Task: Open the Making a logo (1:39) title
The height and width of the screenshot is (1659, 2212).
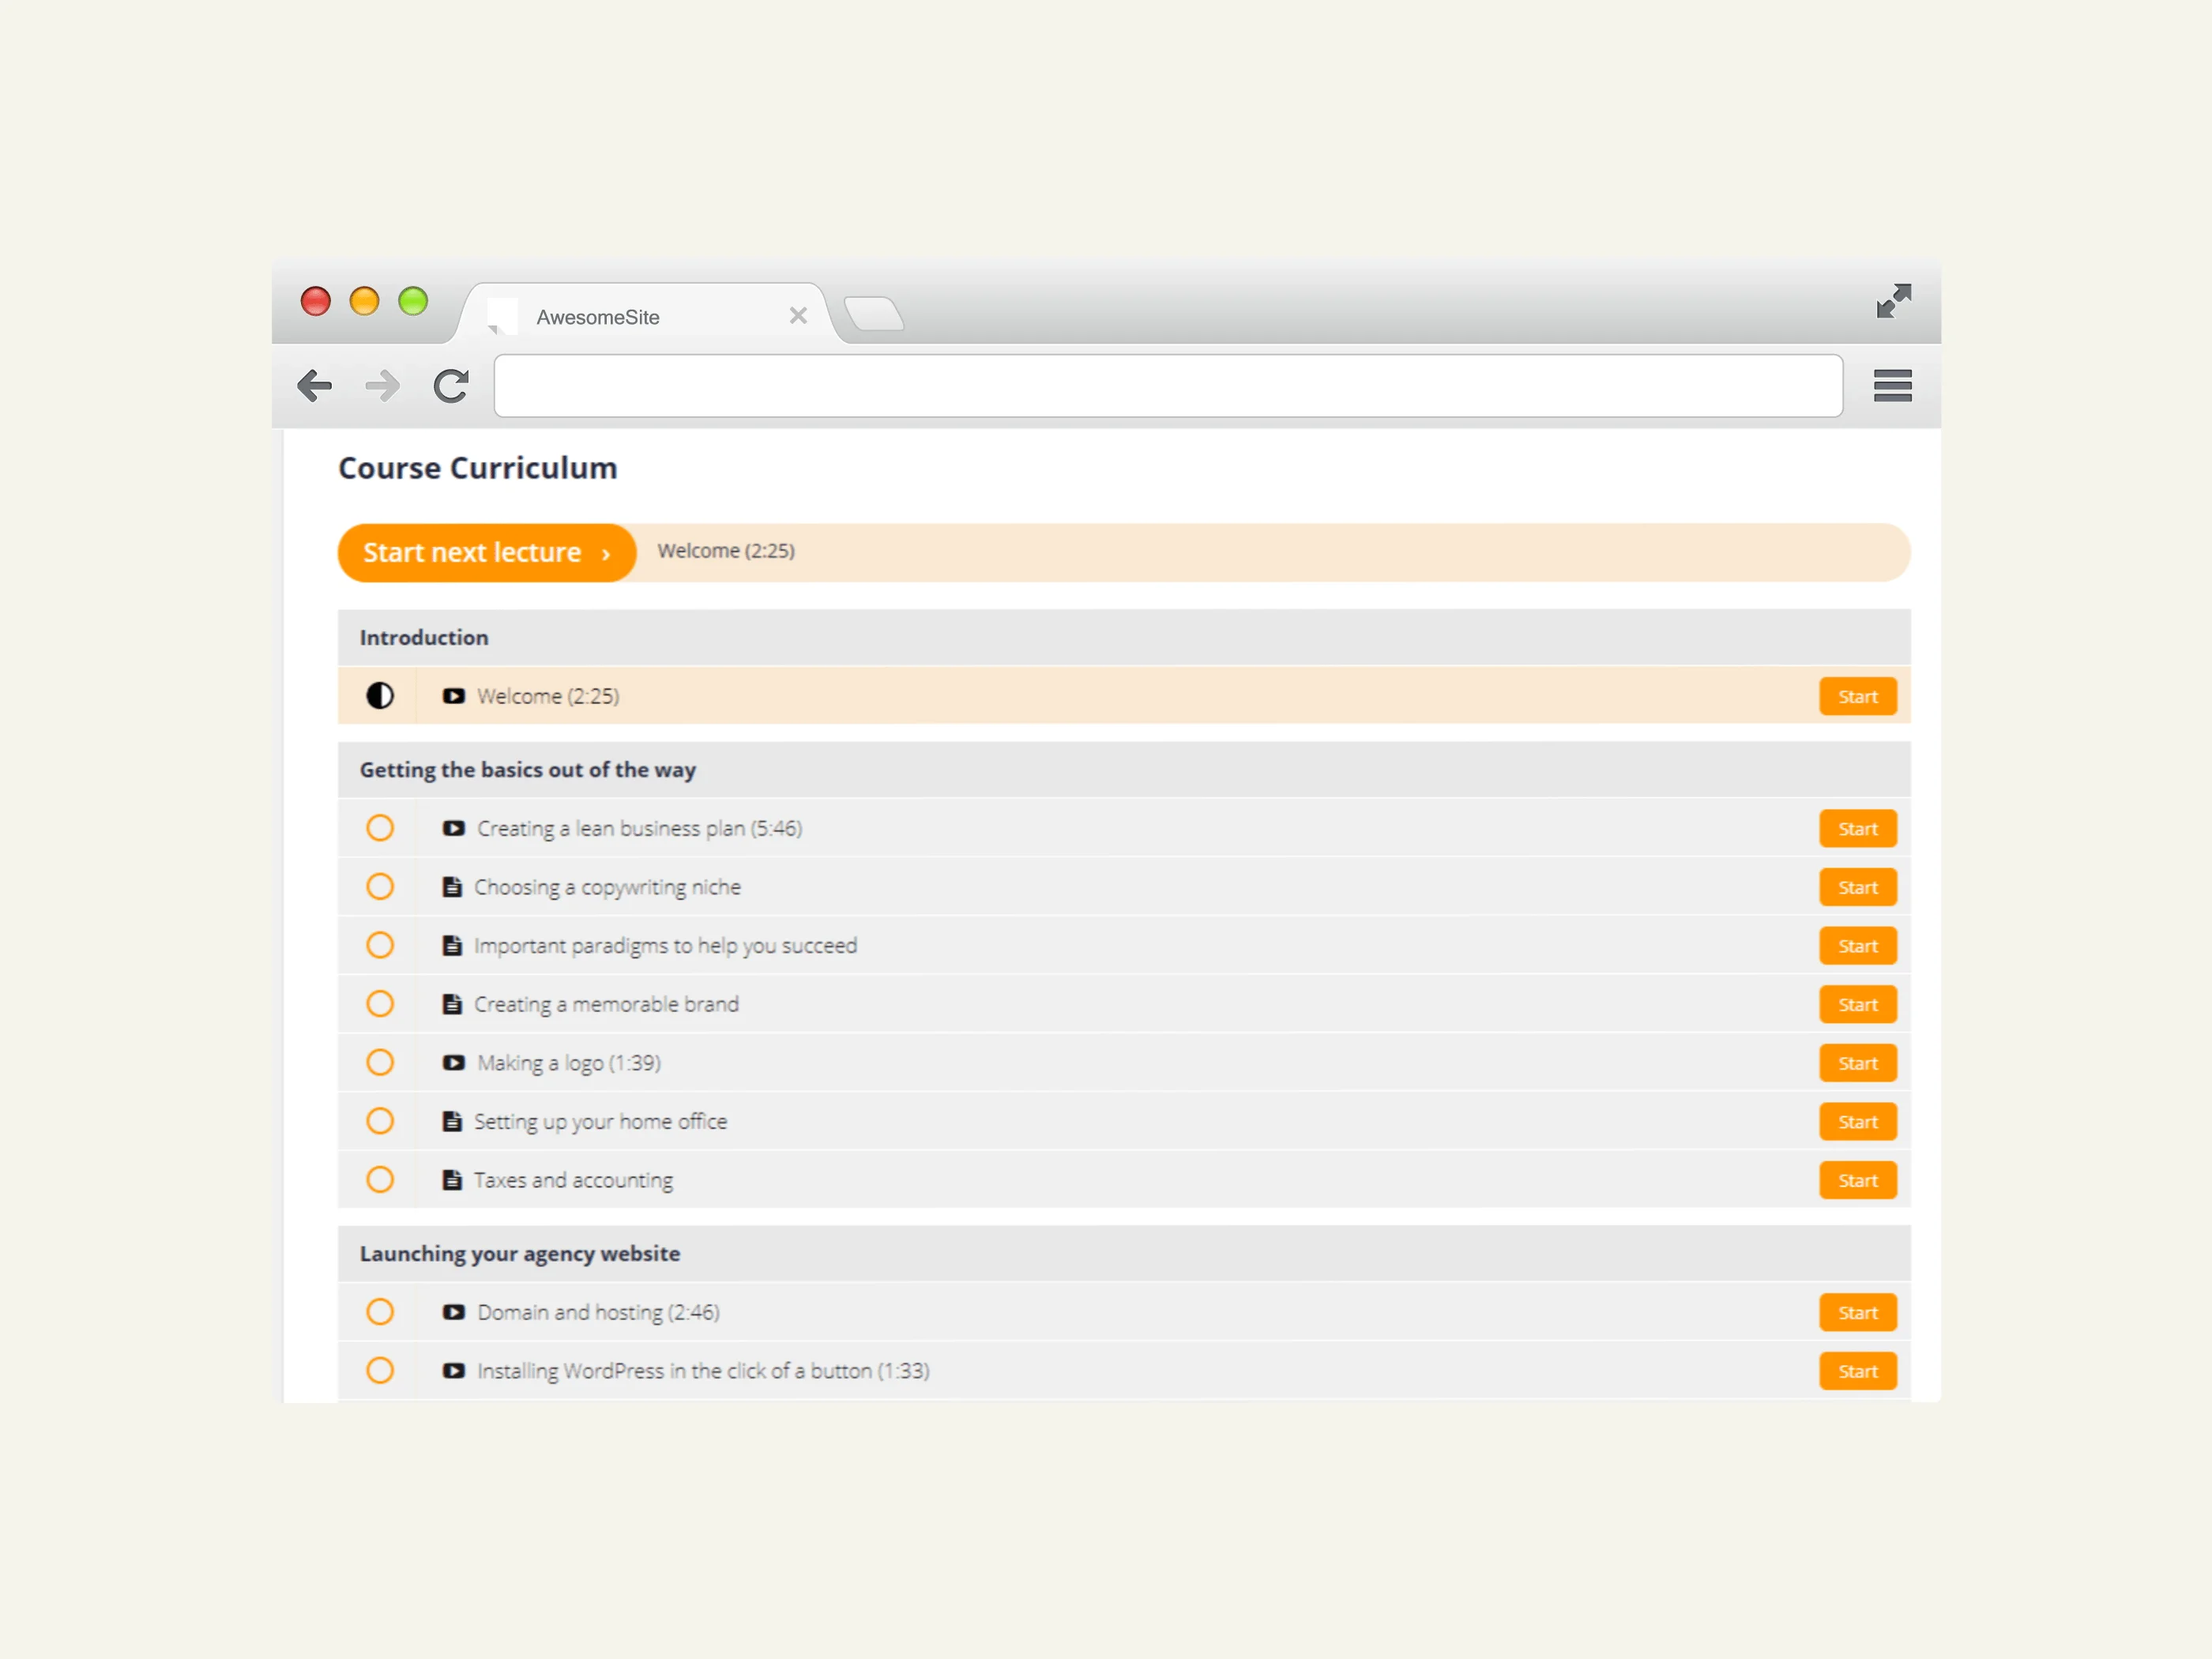Action: [x=569, y=1063]
